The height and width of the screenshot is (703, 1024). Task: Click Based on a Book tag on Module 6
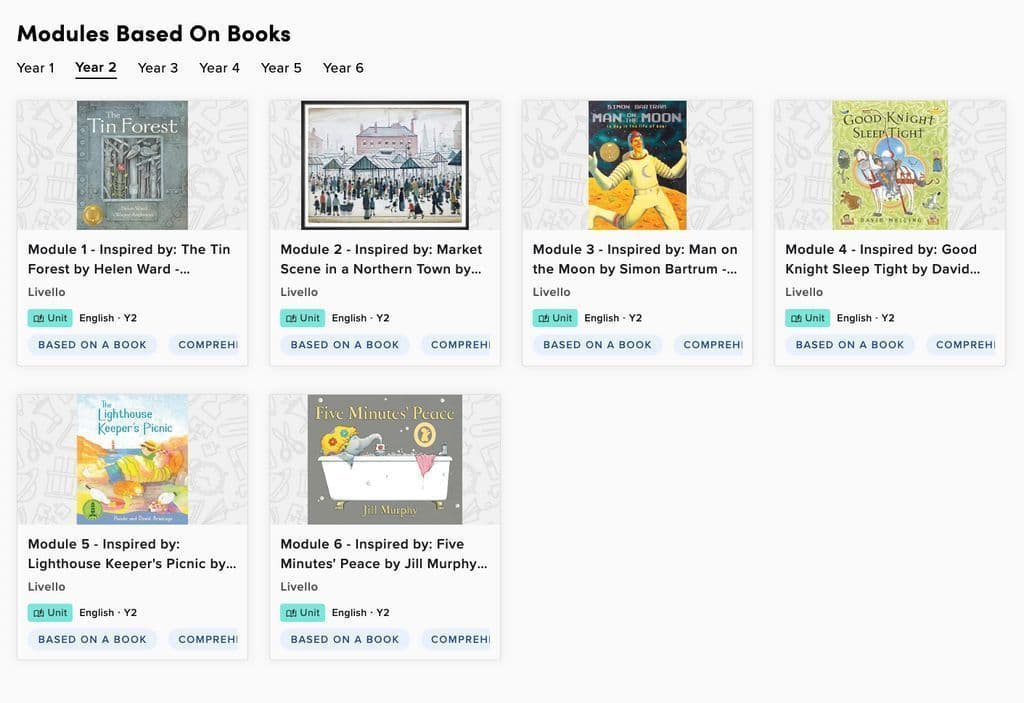coord(344,640)
